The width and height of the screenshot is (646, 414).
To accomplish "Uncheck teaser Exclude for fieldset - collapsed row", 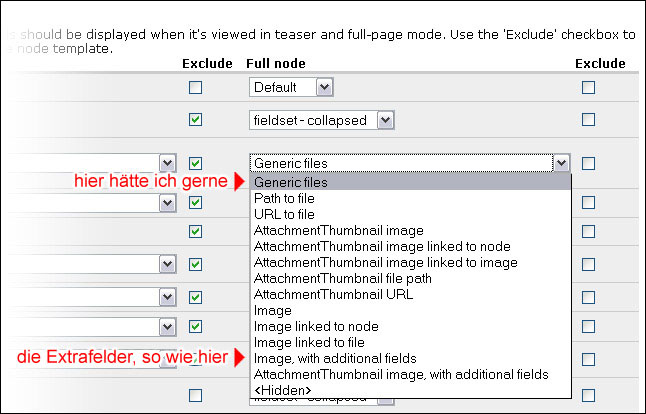I will coord(195,120).
